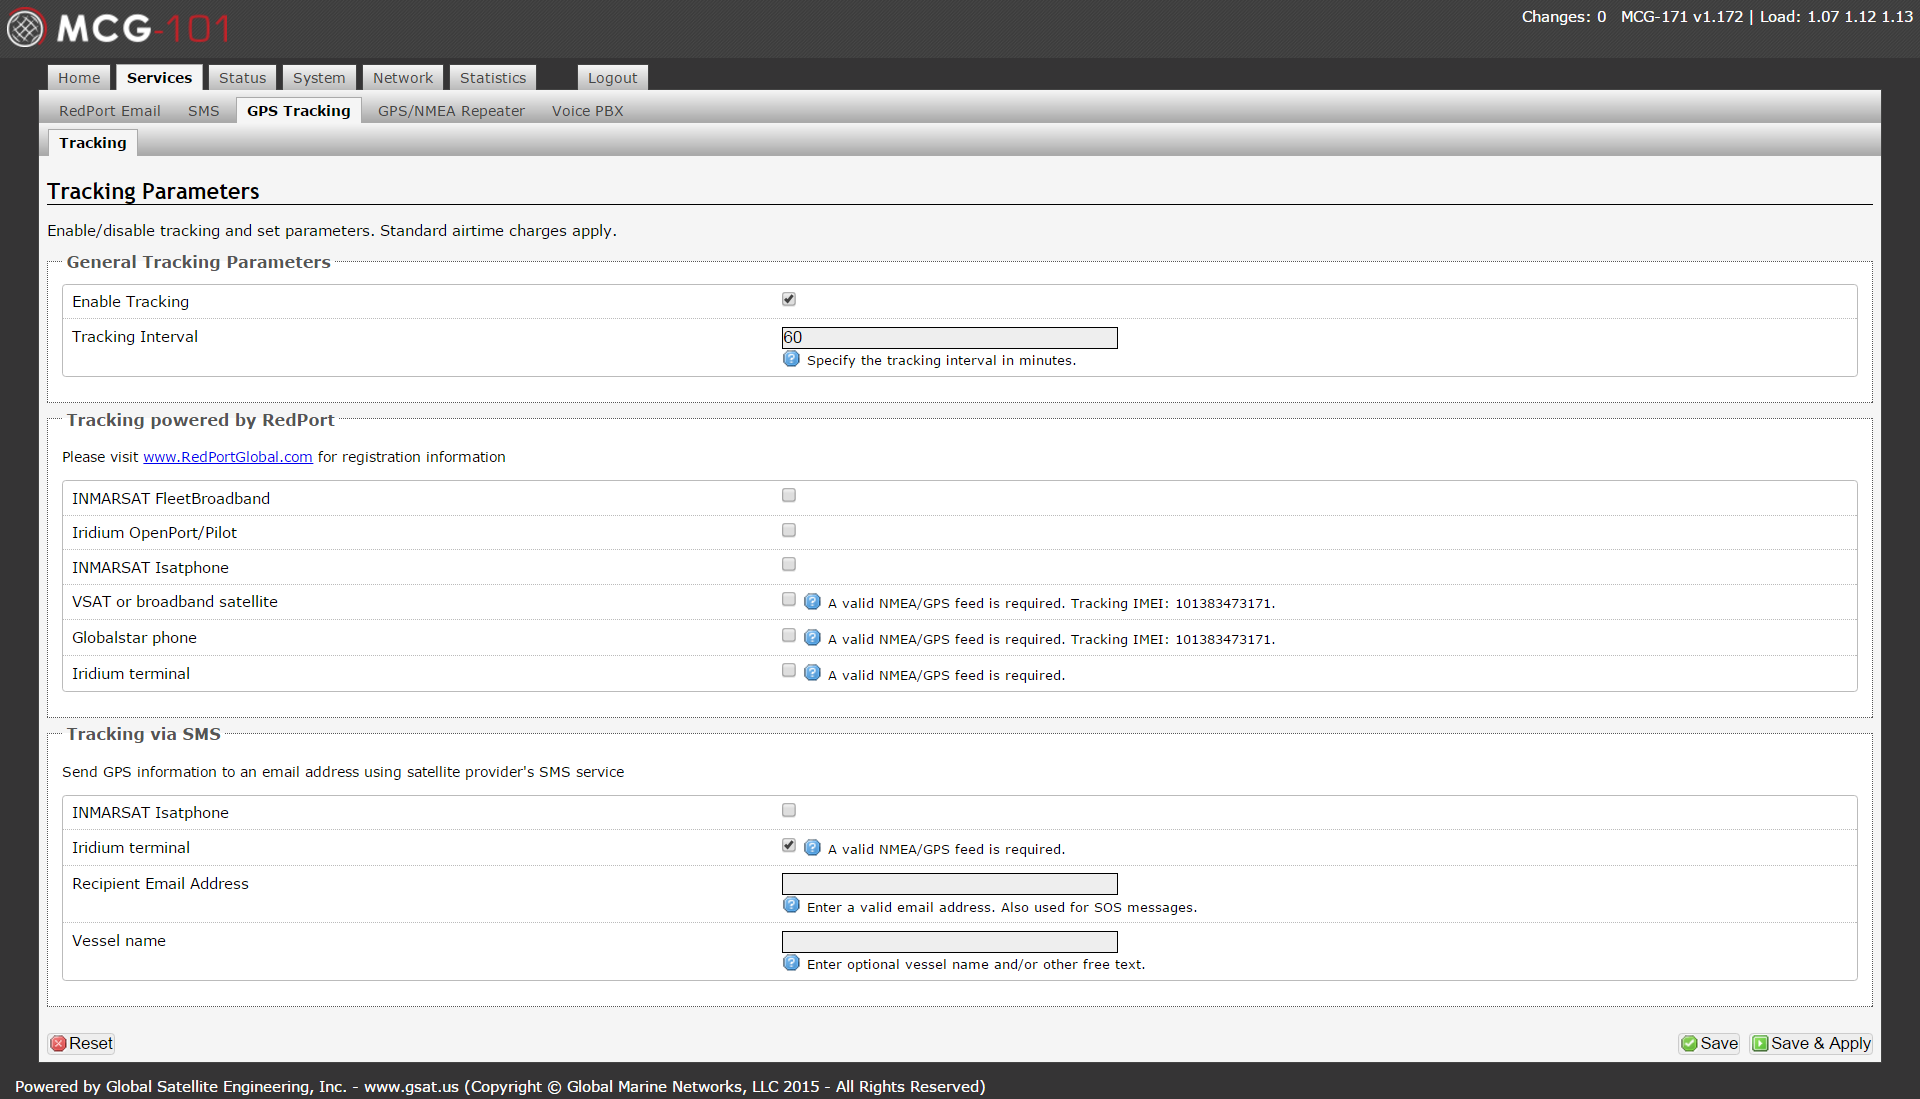Click help icon beside SMS Iridium terminal
Viewport: 1920px width, 1099px height.
812,848
